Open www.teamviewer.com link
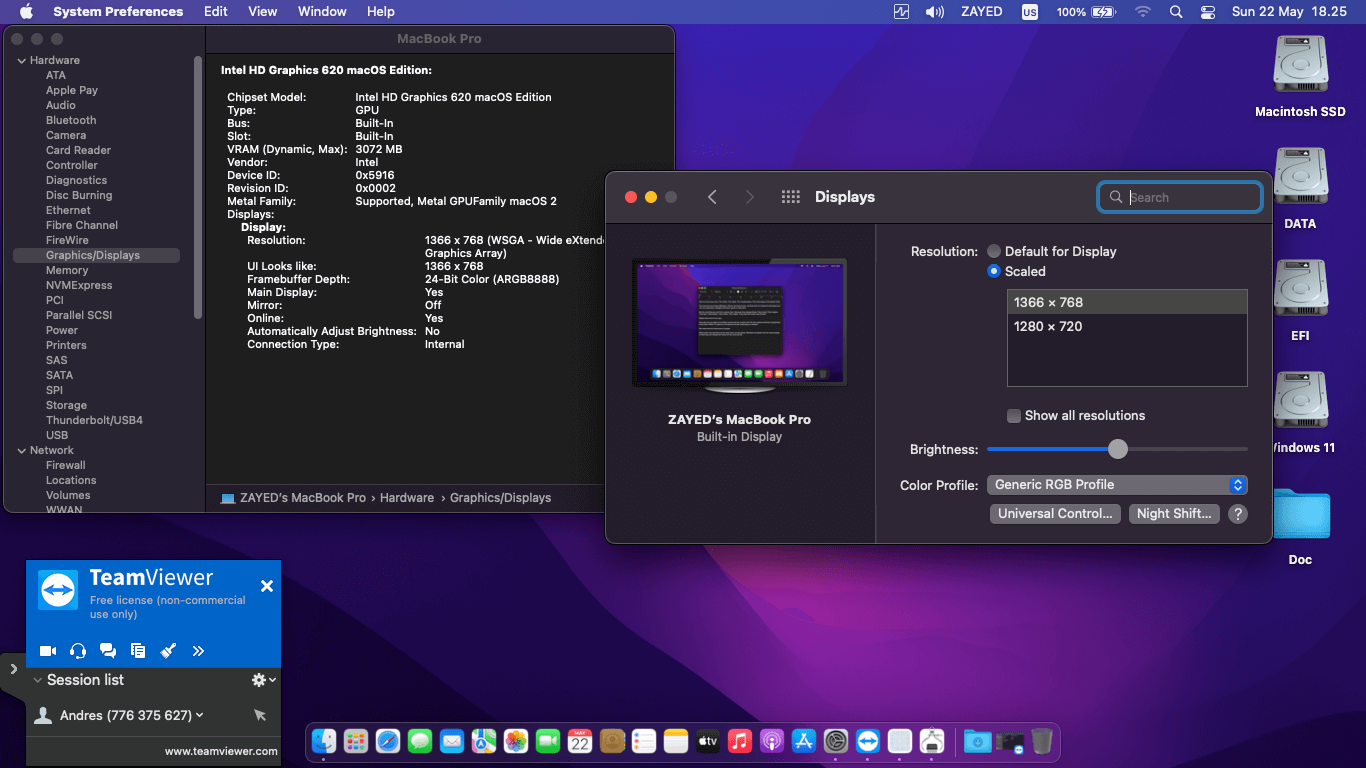Image resolution: width=1366 pixels, height=768 pixels. point(221,751)
